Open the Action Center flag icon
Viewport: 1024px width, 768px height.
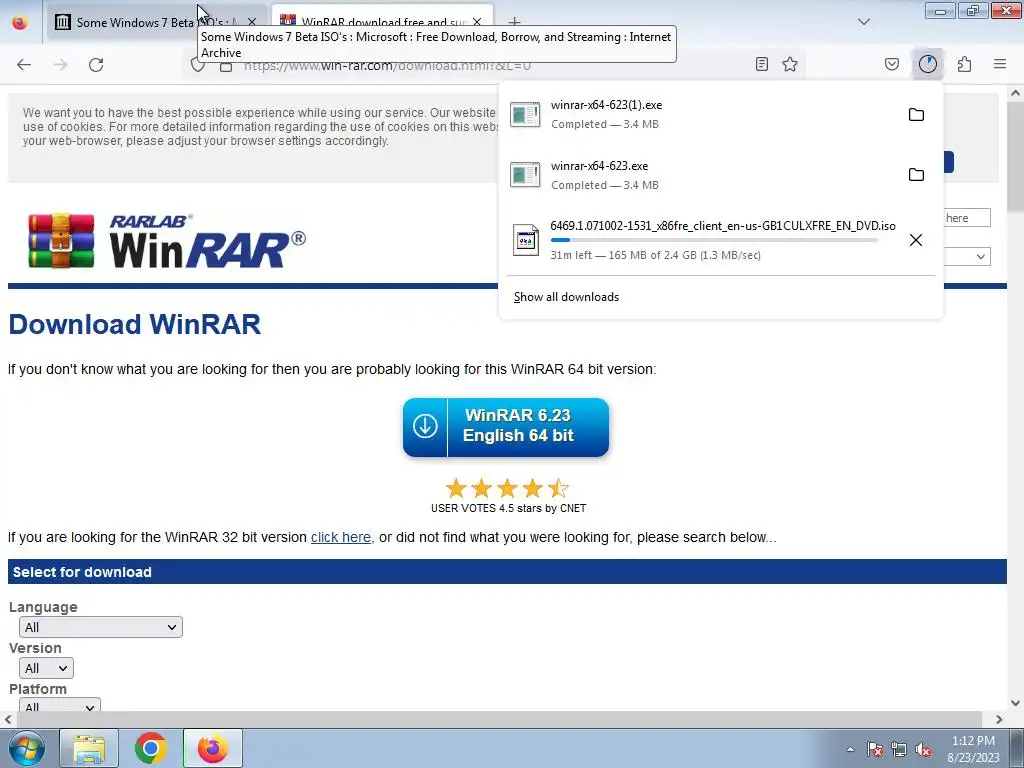874,749
